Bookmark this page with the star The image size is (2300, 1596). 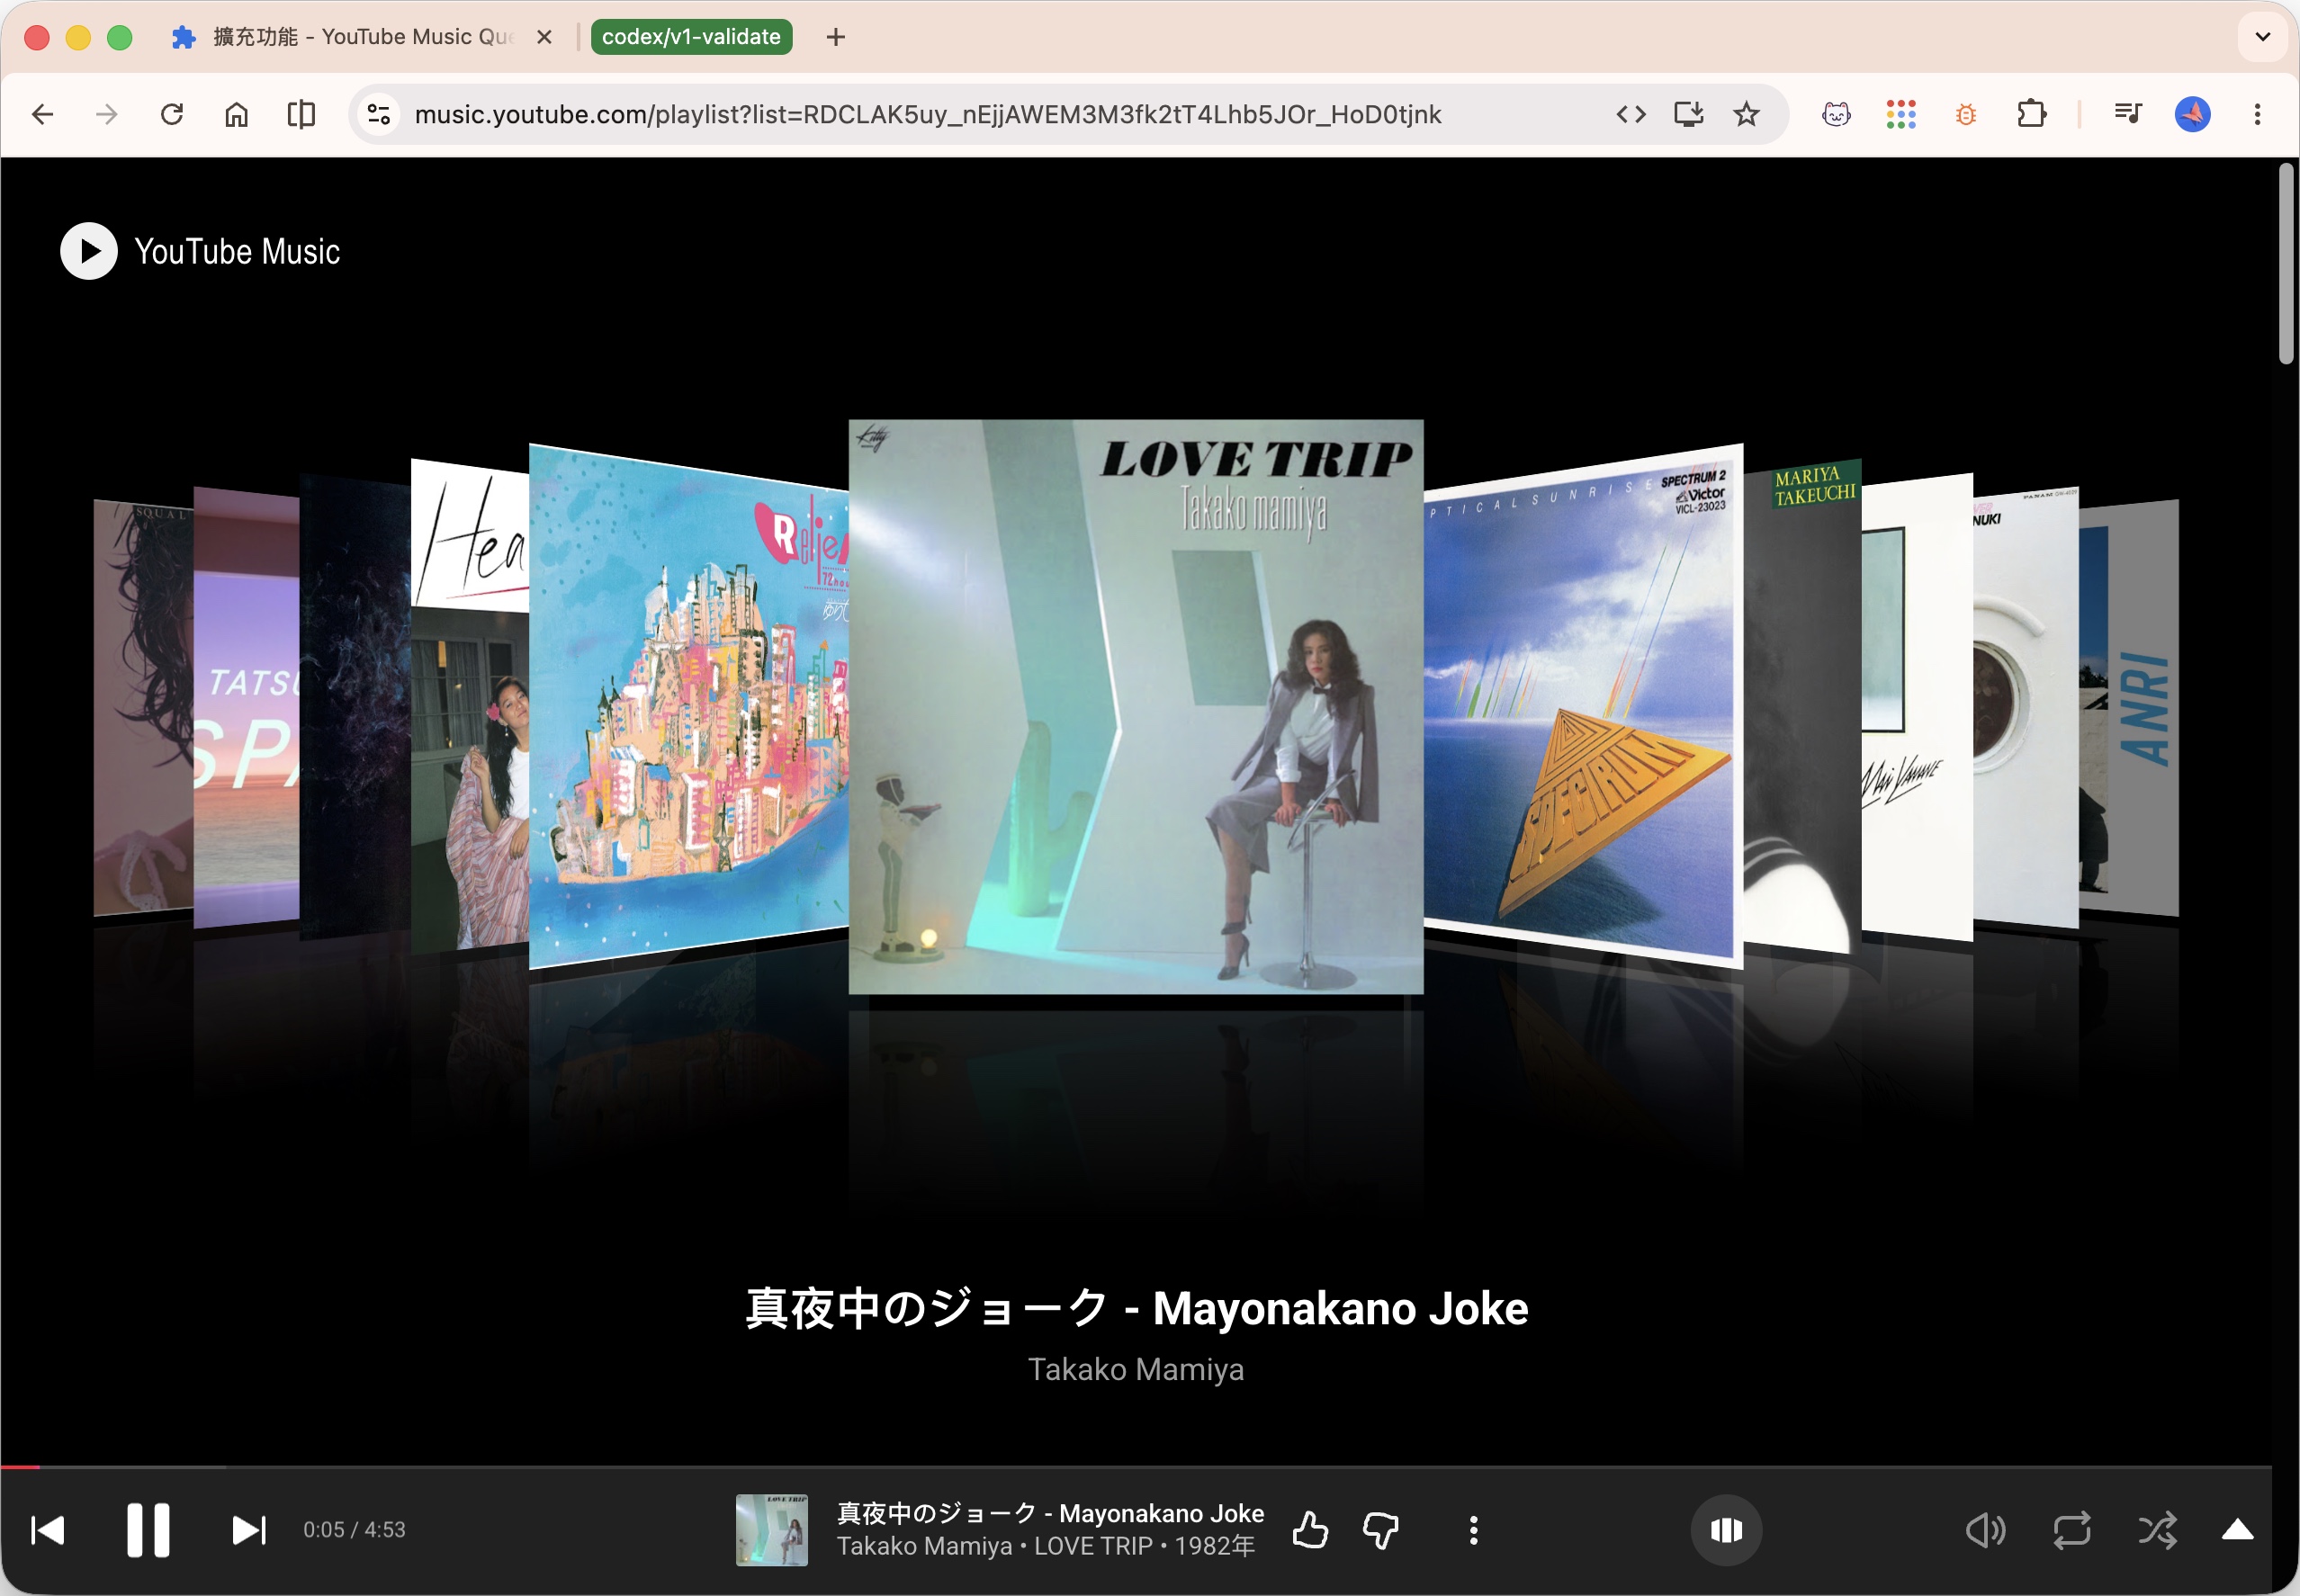(1746, 114)
